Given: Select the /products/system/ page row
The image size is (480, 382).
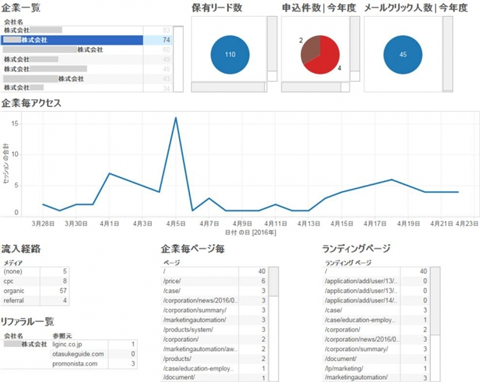Looking at the screenshot, I should point(214,330).
